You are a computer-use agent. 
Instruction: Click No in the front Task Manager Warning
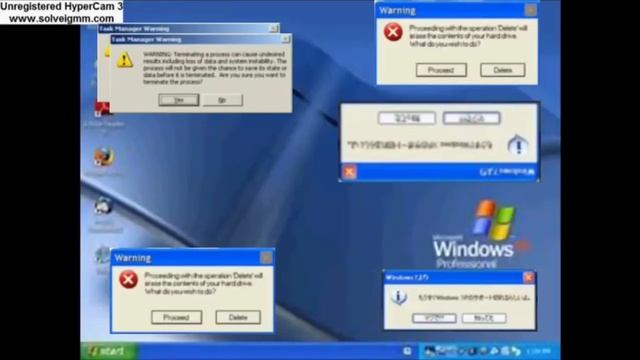222,100
